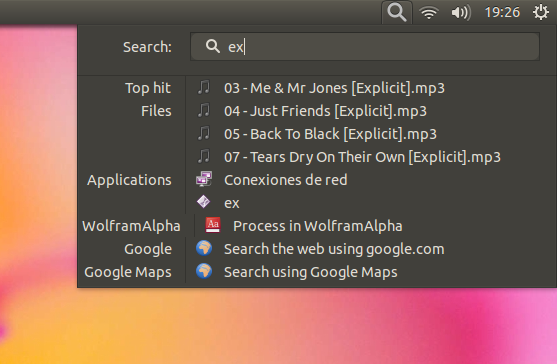Click music note icon for Tears Dry On

point(204,157)
